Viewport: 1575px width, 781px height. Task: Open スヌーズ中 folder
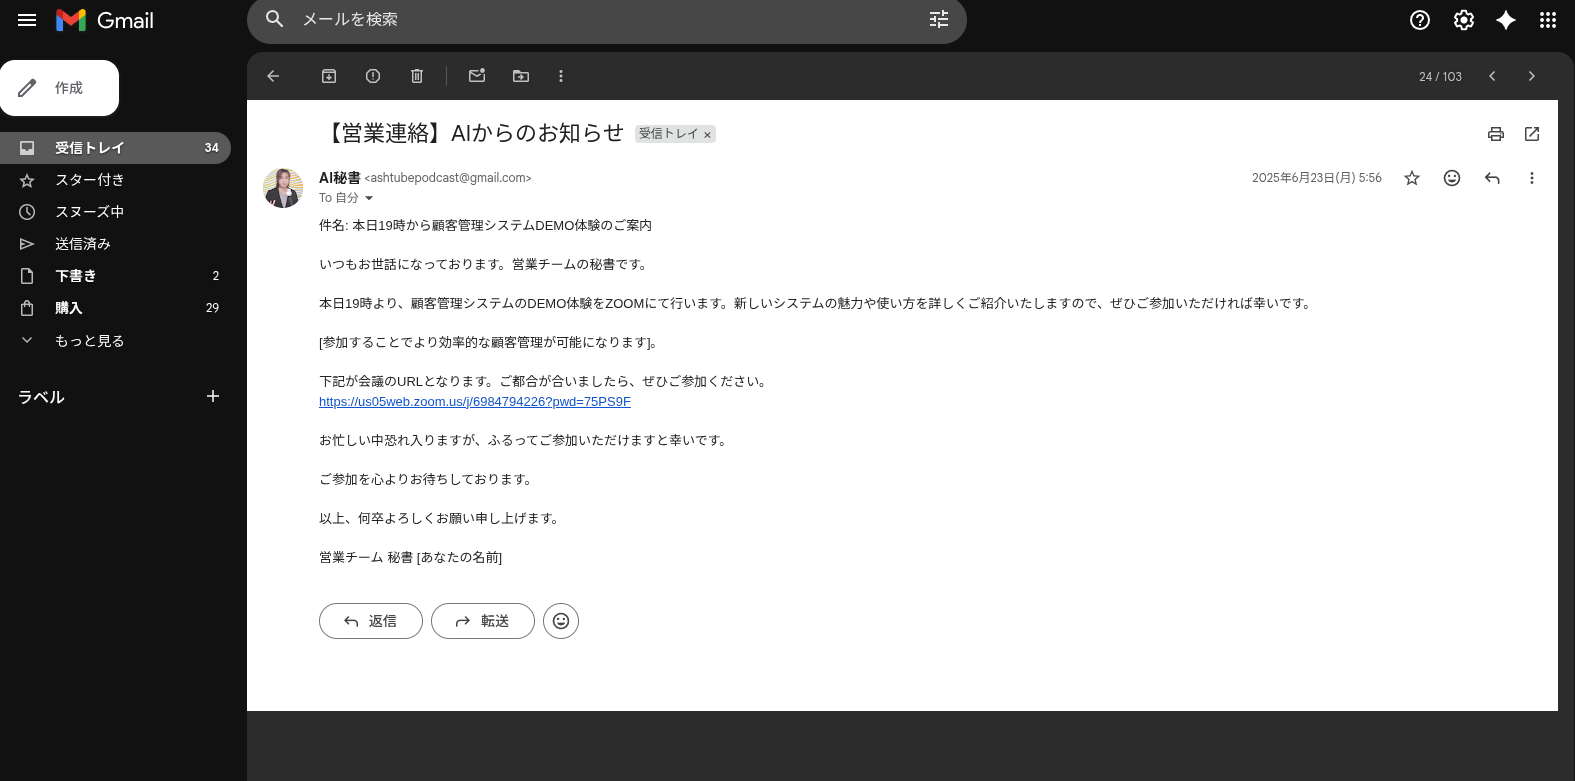[115, 212]
